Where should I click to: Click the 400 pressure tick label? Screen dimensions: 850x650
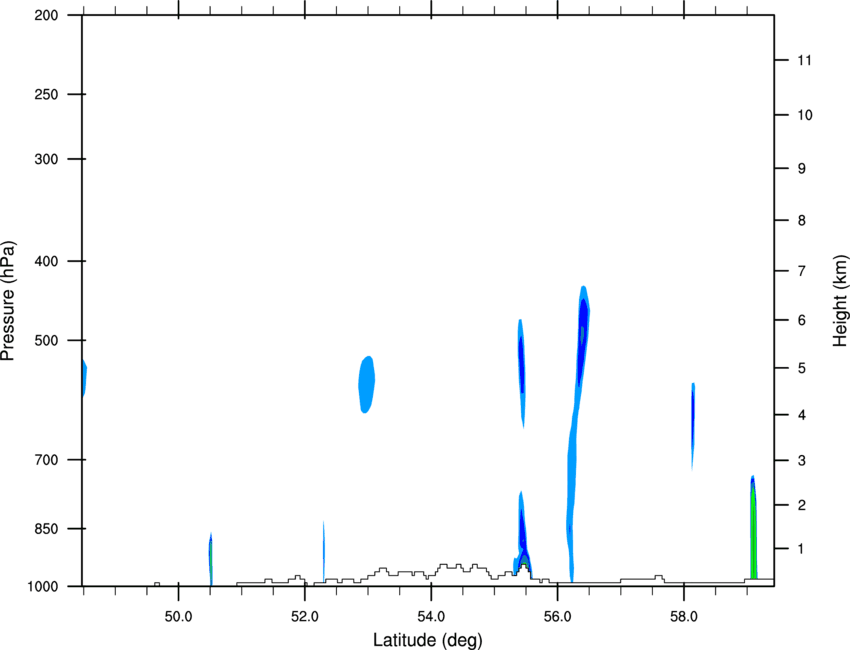46,261
